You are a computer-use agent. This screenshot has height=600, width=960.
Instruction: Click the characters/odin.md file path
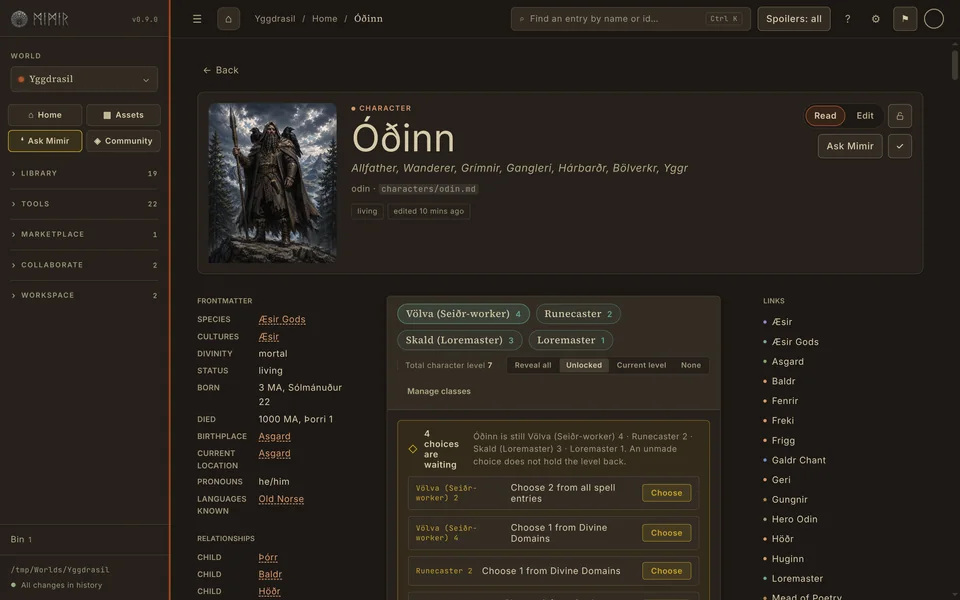click(x=428, y=189)
